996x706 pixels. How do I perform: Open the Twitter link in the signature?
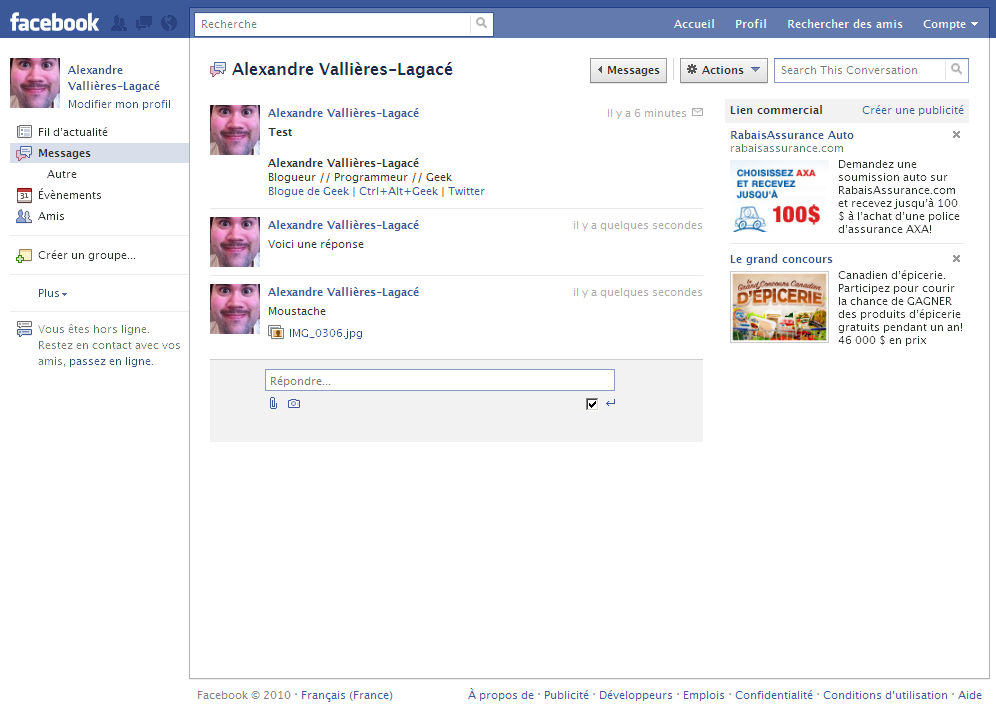point(466,191)
